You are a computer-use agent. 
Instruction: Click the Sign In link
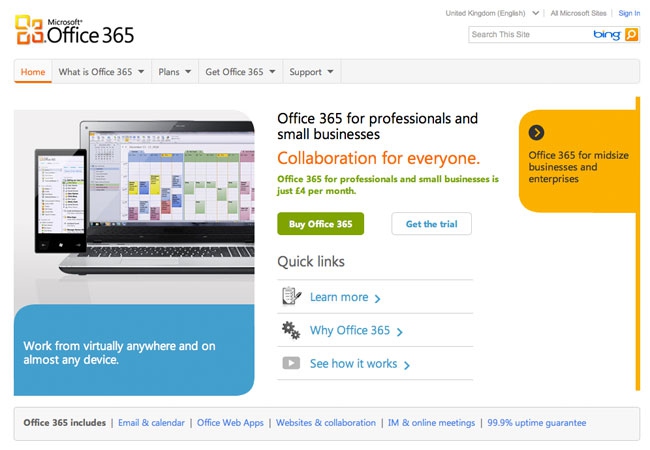629,13
